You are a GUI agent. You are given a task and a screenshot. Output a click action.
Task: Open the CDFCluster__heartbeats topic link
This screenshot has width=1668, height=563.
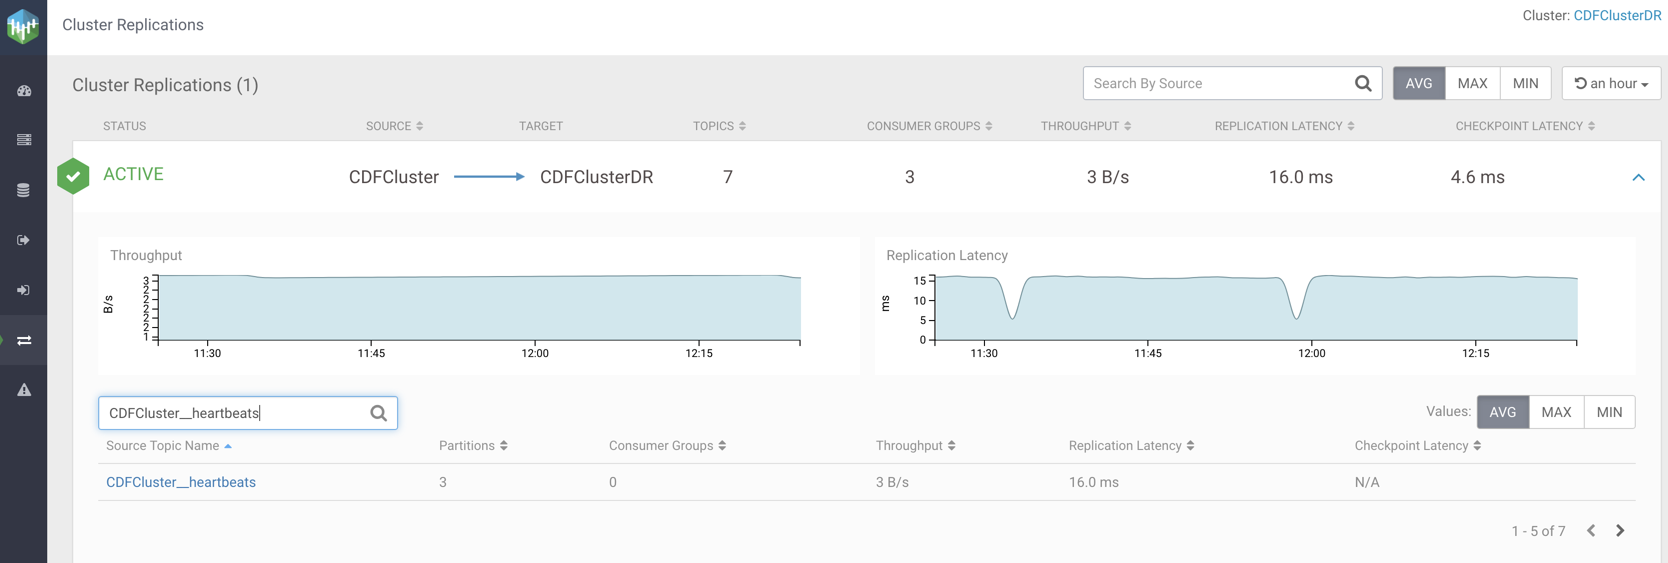coord(181,482)
